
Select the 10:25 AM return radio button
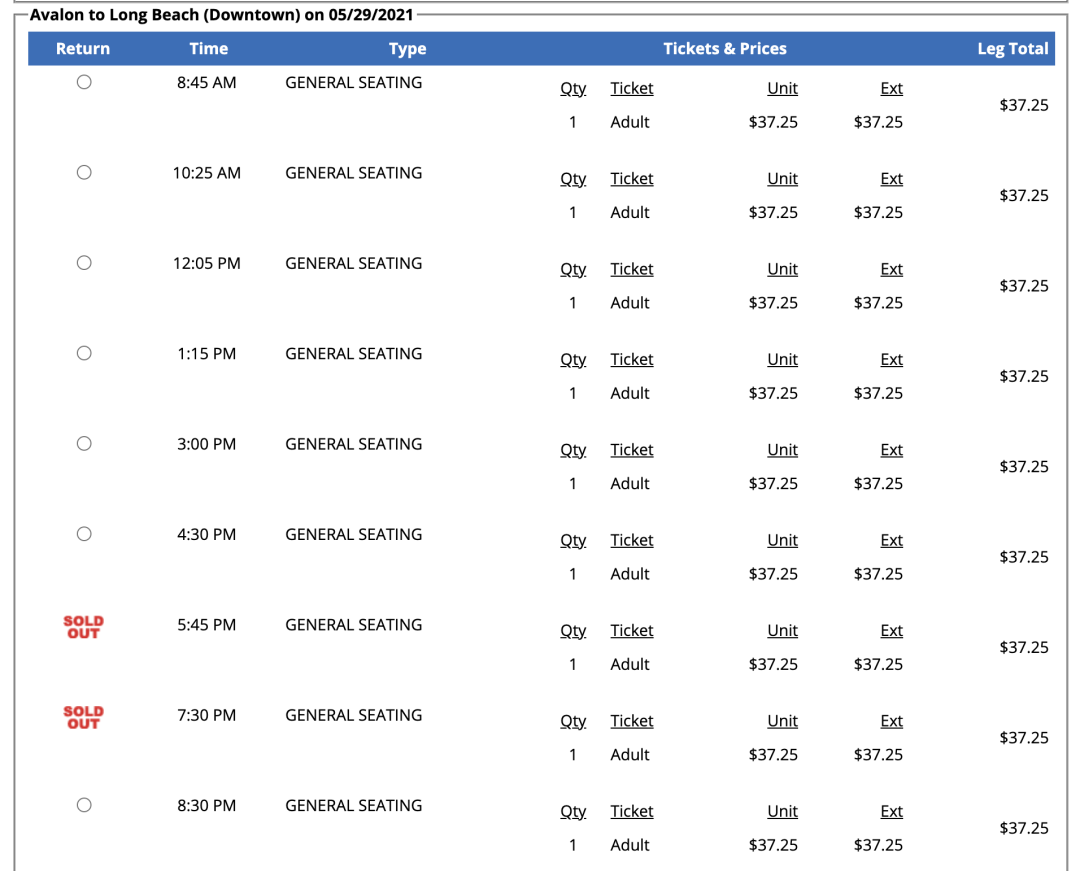pyautogui.click(x=84, y=172)
